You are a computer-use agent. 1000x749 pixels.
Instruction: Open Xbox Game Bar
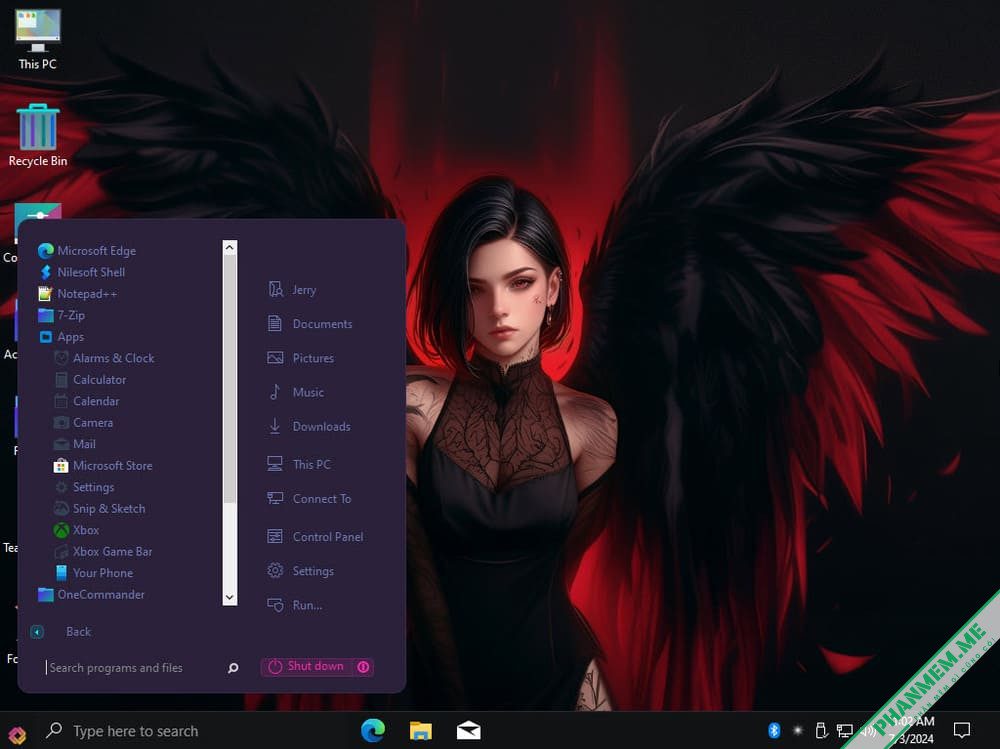pos(103,551)
